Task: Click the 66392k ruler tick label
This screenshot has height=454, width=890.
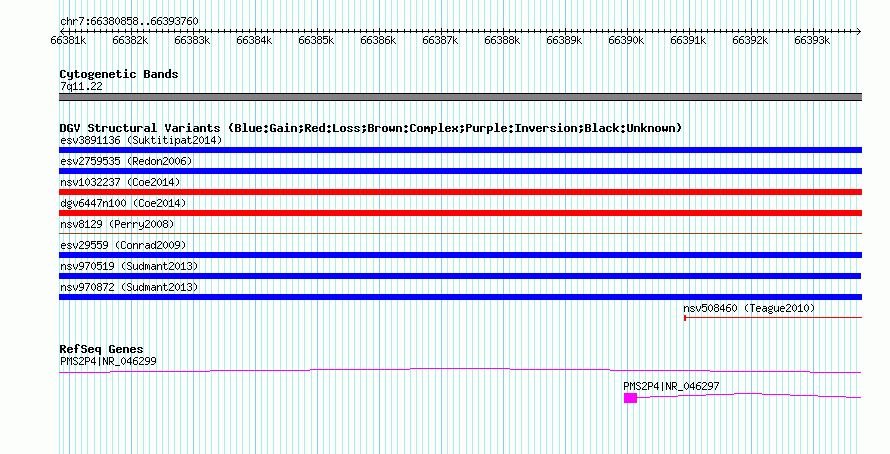Action: click(x=750, y=41)
